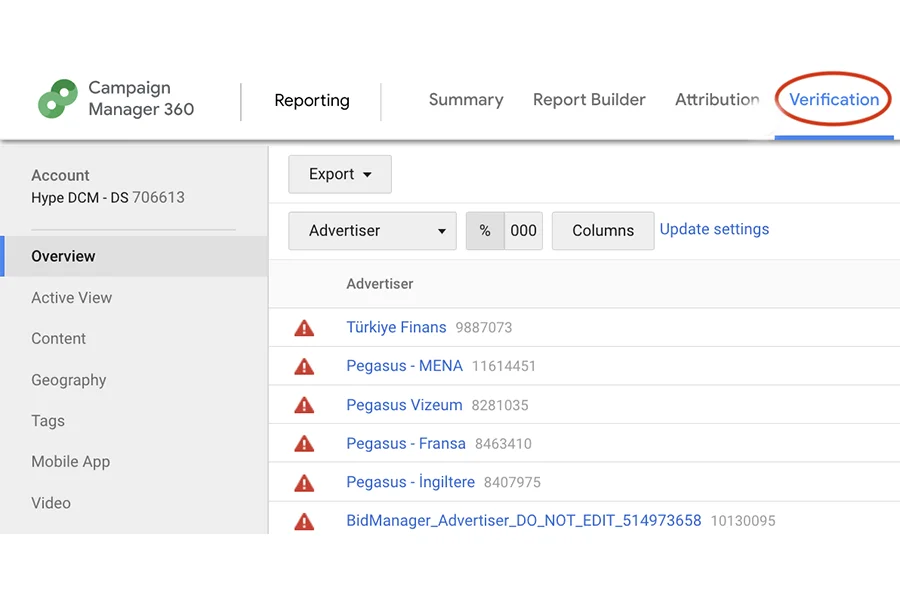This screenshot has width=900, height=600.
Task: Click warning icon beside Pegasus - İngiltere
Action: 304,483
